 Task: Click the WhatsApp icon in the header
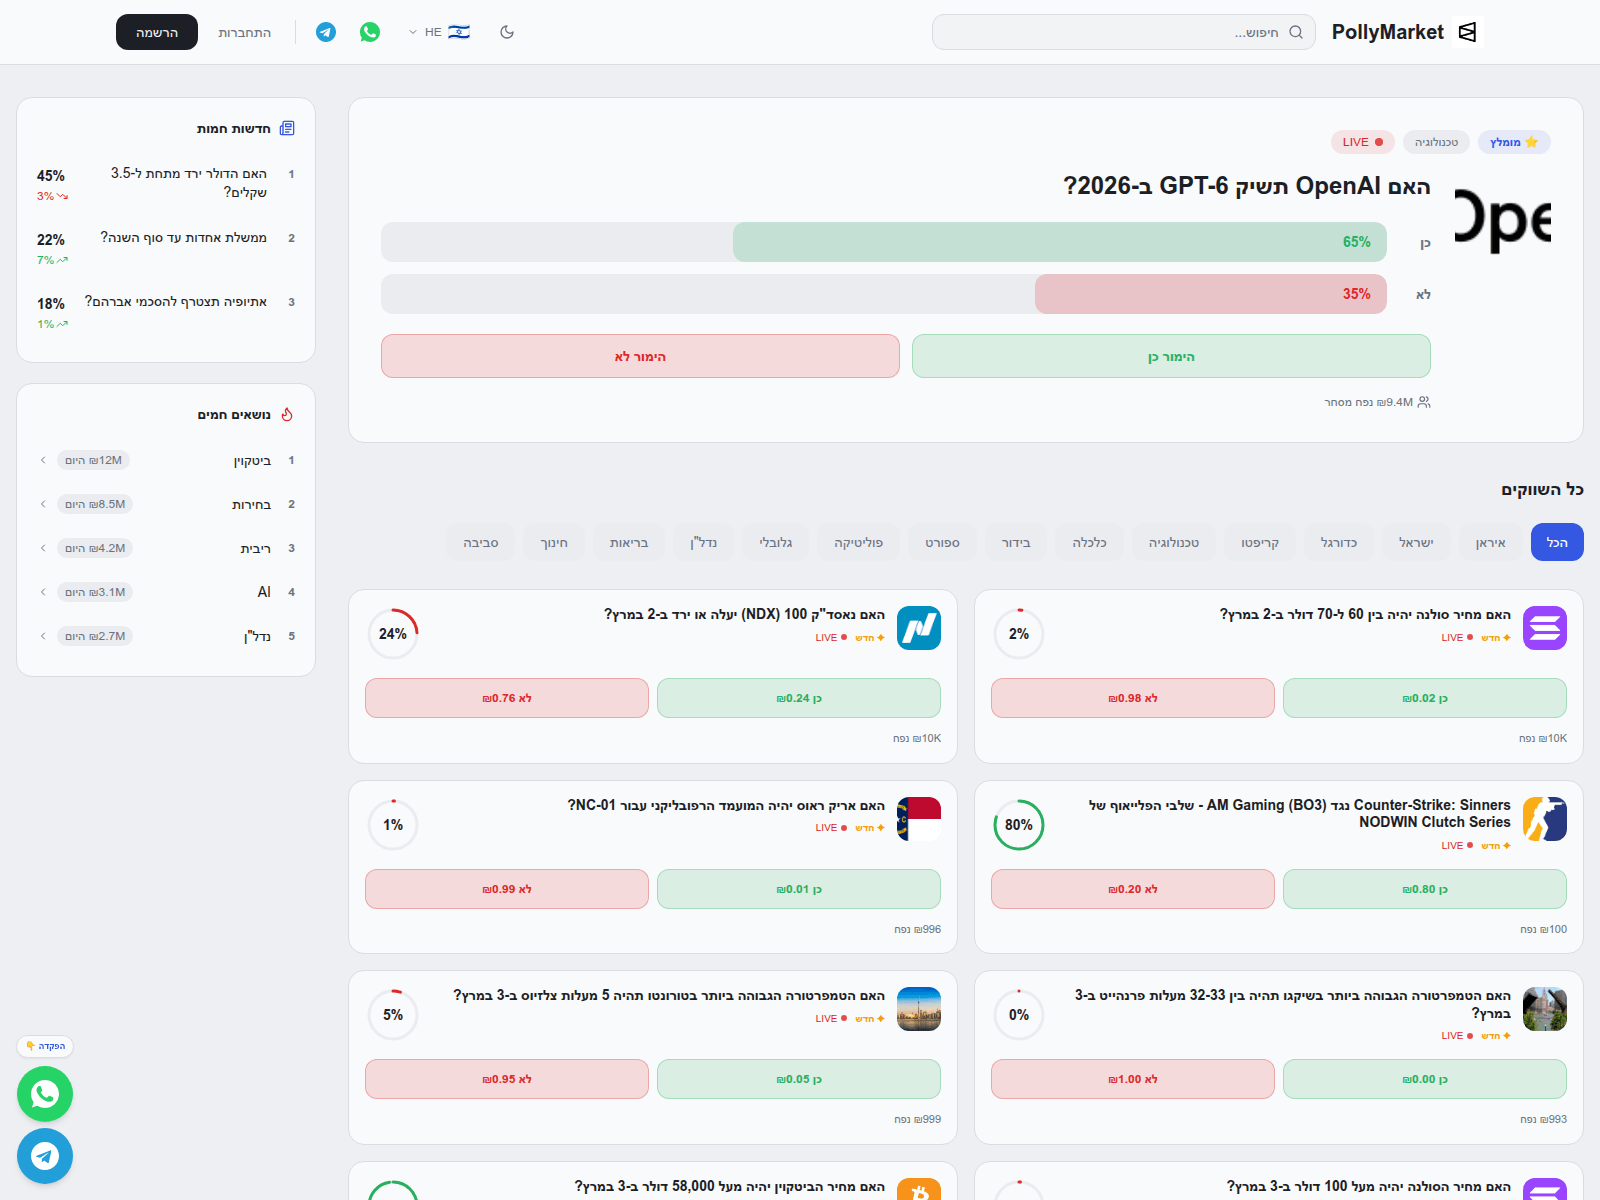click(x=370, y=31)
